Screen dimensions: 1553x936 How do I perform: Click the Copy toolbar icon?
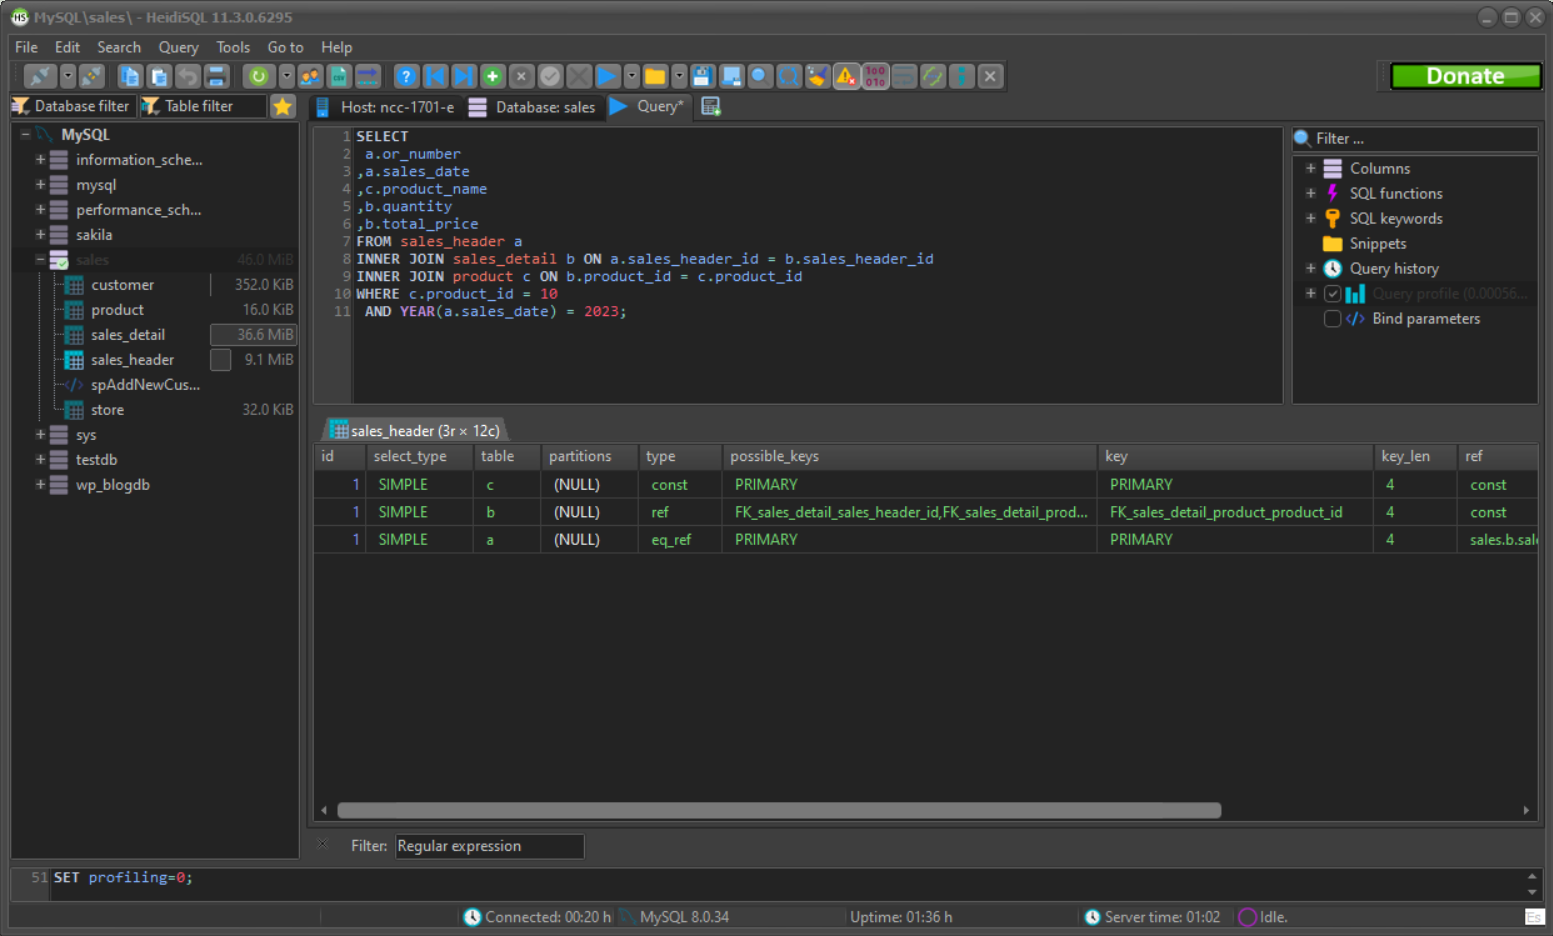point(130,76)
